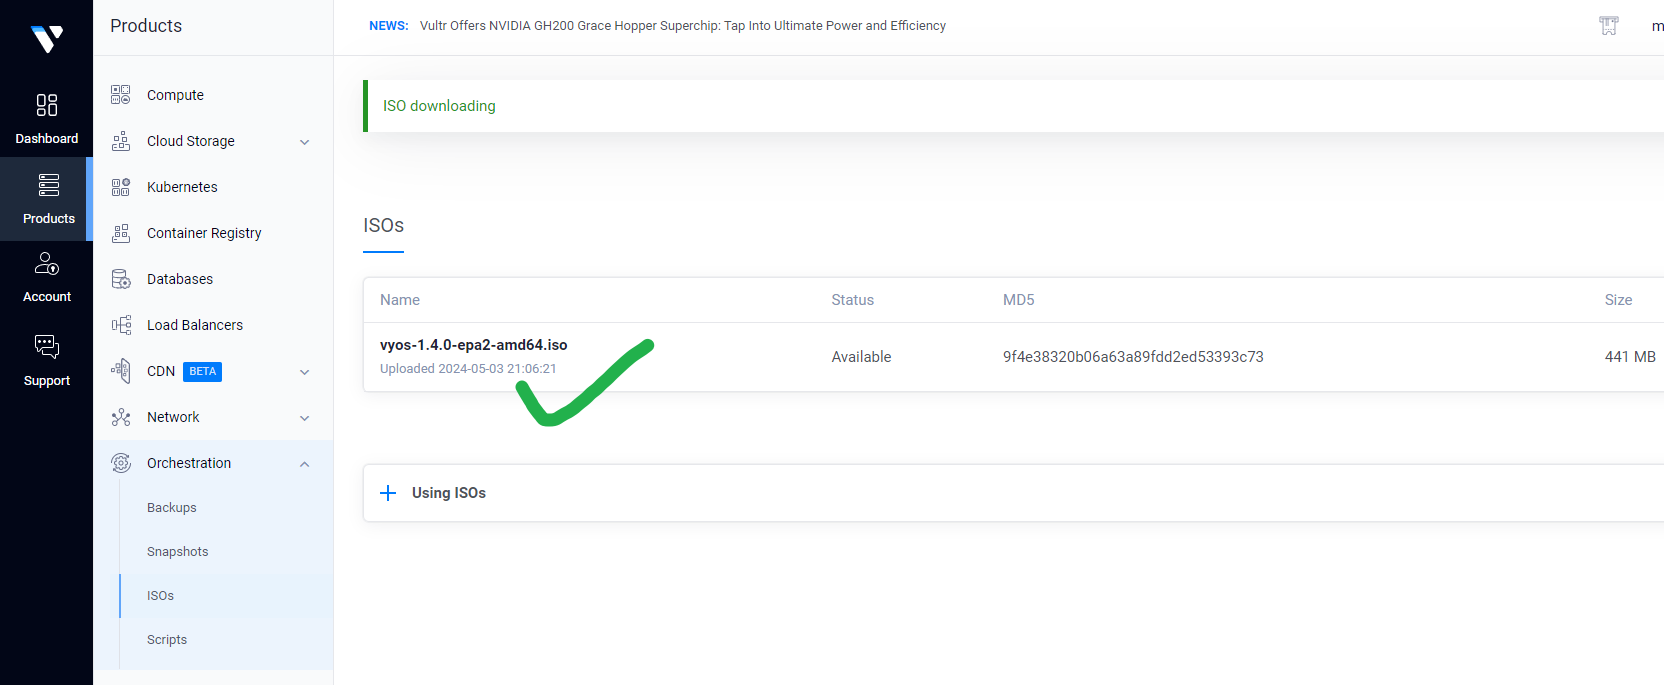Open the Account person icon
Image resolution: width=1664 pixels, height=685 pixels.
pos(46,264)
